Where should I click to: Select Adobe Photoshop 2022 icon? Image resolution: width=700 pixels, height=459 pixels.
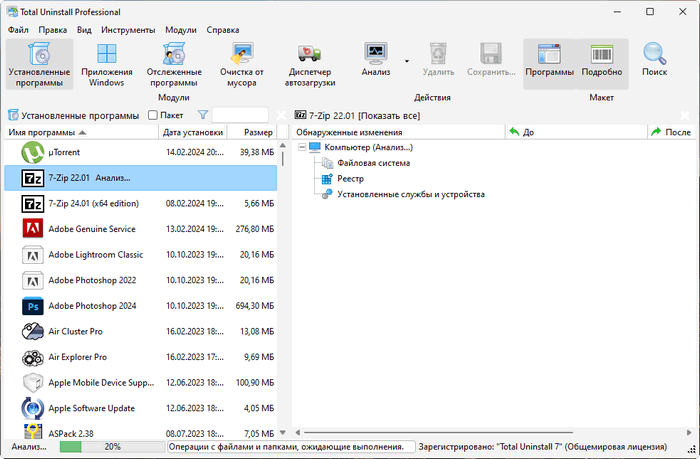(x=33, y=280)
